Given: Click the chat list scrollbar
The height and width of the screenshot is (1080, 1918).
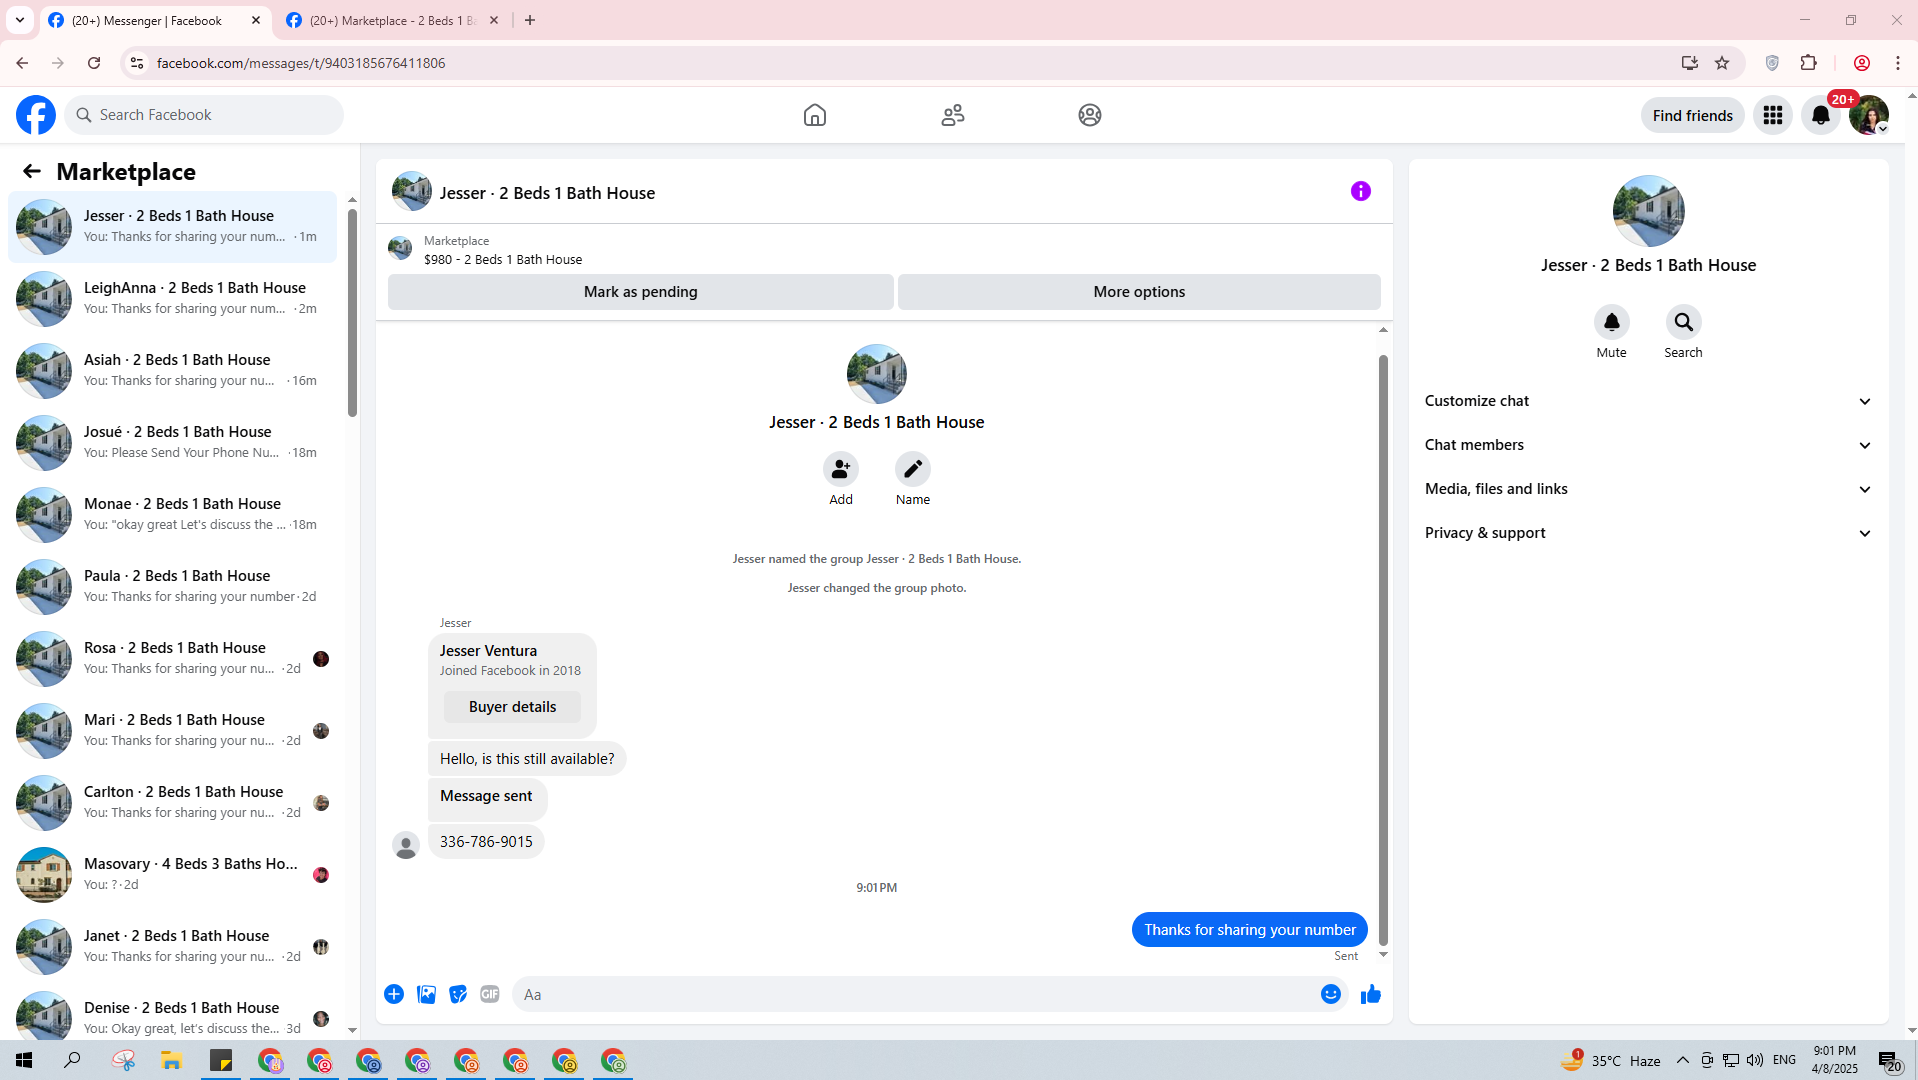Looking at the screenshot, I should (352, 312).
